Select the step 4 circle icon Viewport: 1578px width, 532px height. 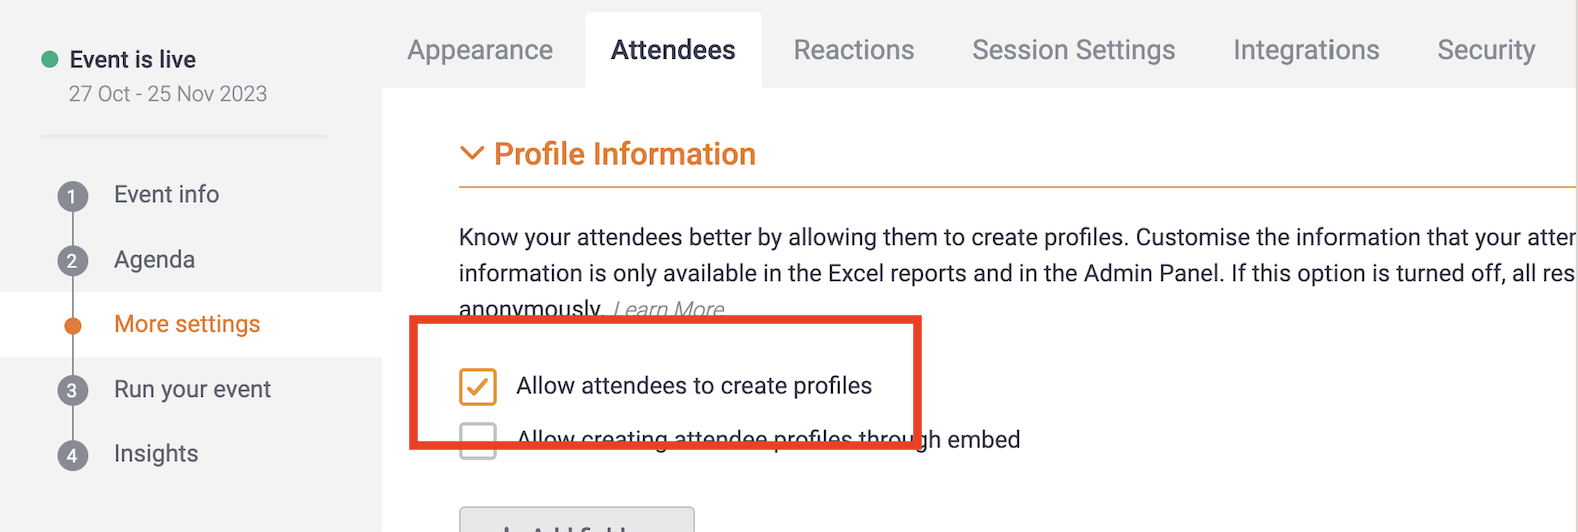click(x=72, y=455)
